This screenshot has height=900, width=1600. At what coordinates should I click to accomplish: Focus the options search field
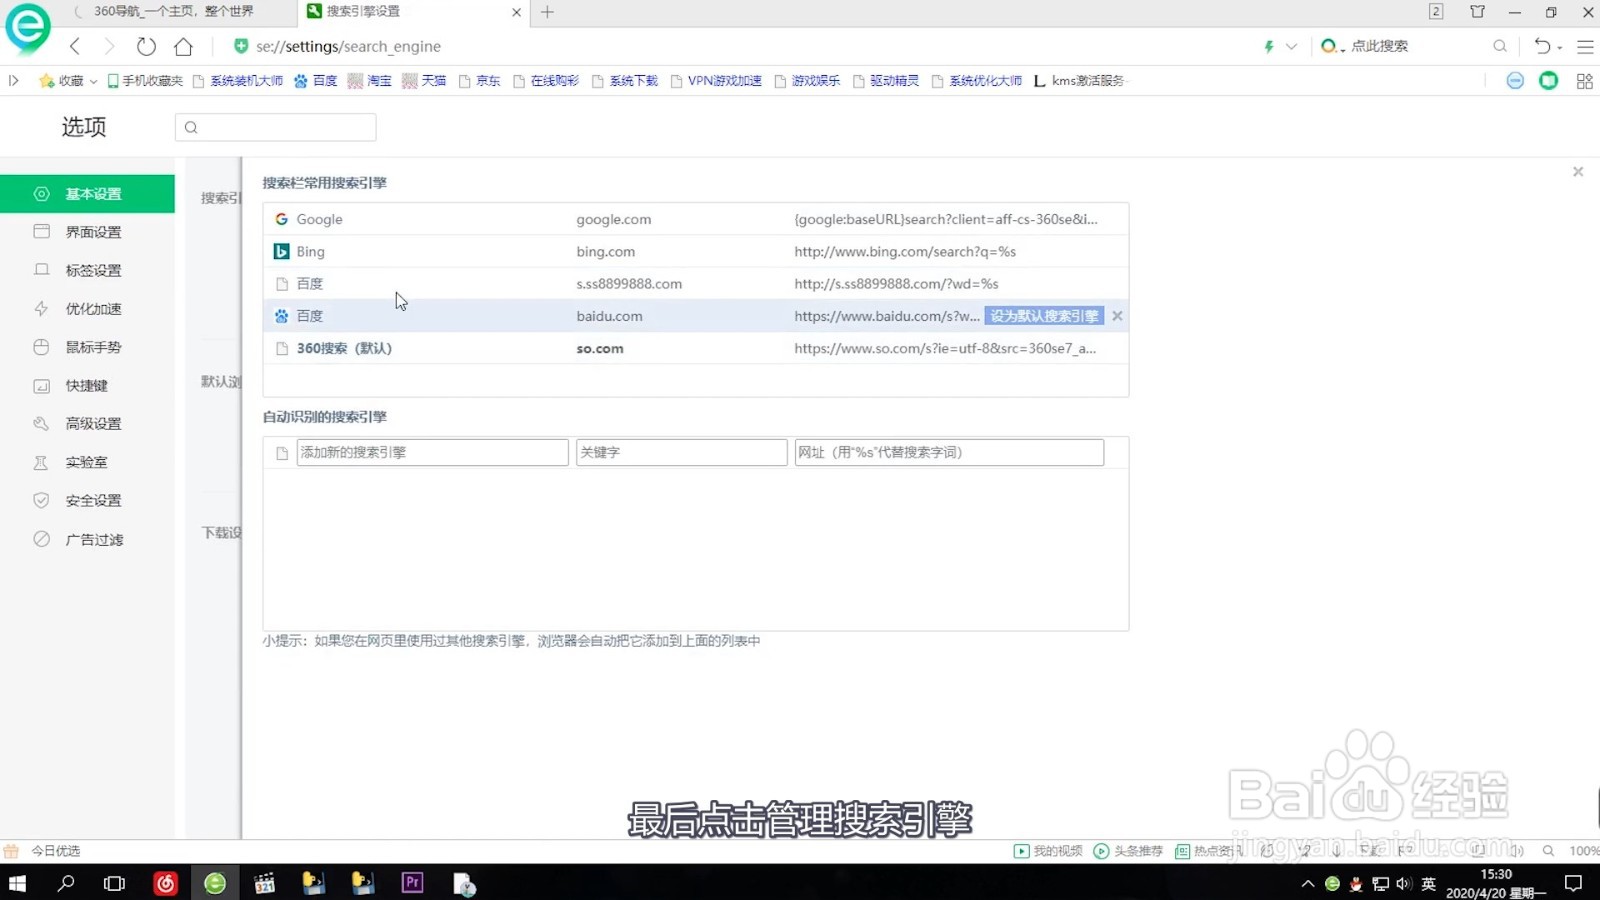tap(276, 127)
